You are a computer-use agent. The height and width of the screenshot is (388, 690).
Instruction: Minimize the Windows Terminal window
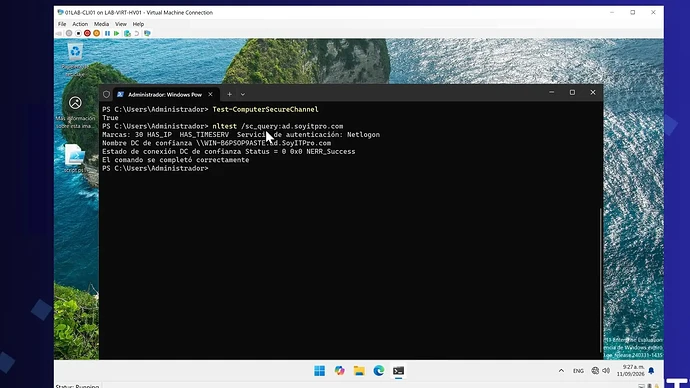tap(551, 92)
